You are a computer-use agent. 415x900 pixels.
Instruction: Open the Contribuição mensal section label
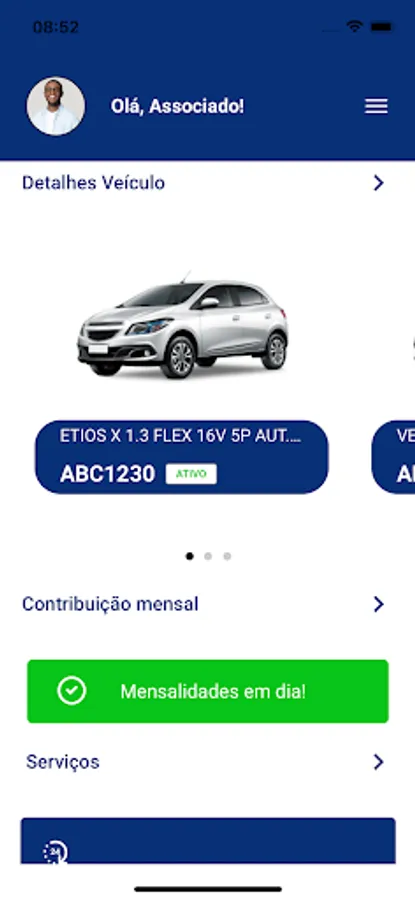point(110,604)
